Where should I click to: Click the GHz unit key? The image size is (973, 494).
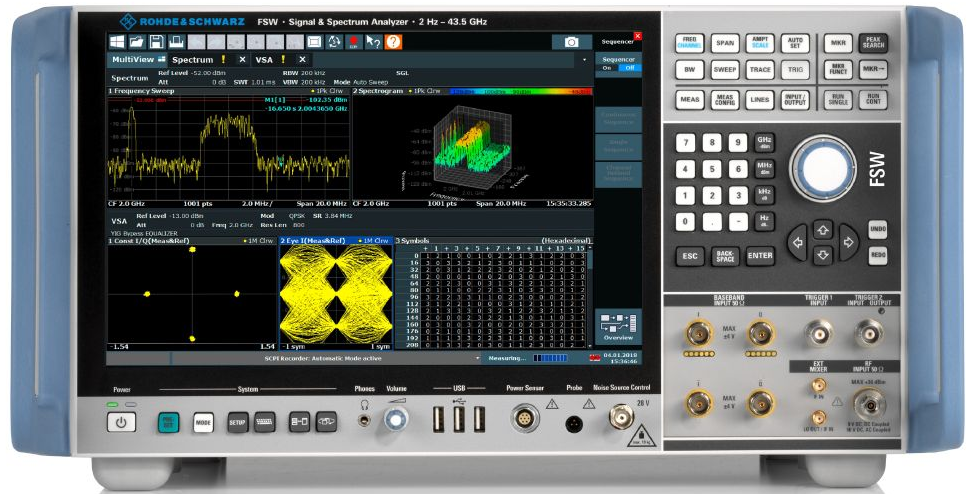[764, 142]
